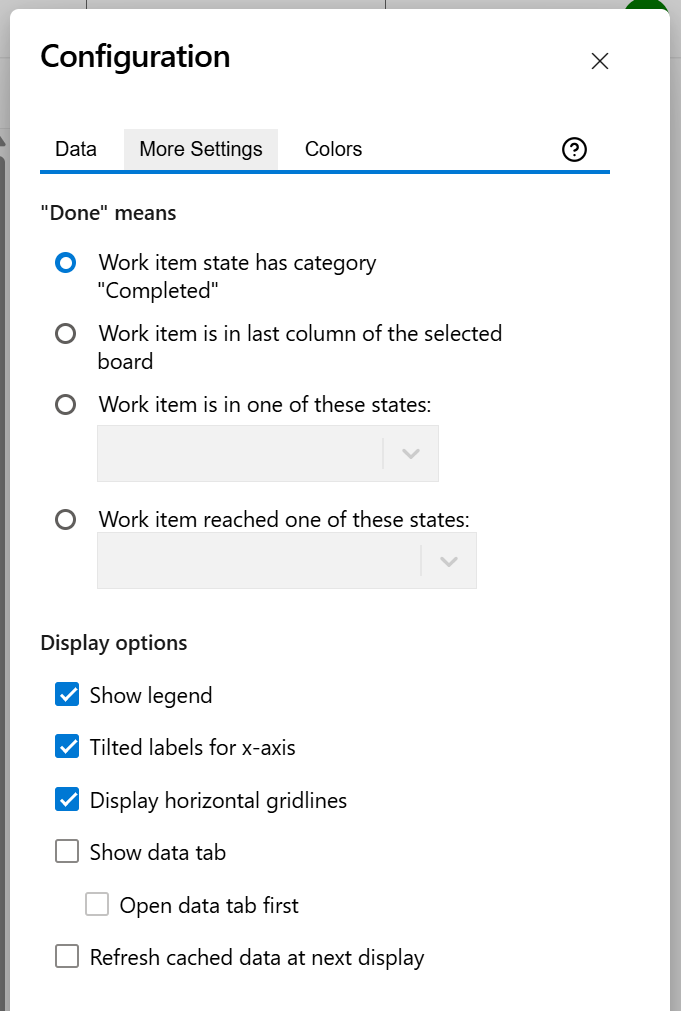
Task: Toggle 'Display horizontal gridlines' off
Action: [x=66, y=800]
